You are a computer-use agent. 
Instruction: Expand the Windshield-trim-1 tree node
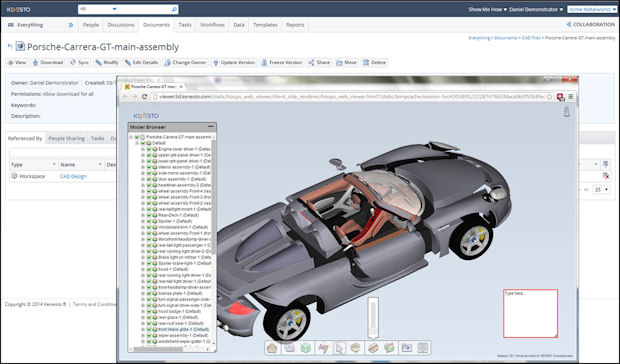(x=143, y=227)
